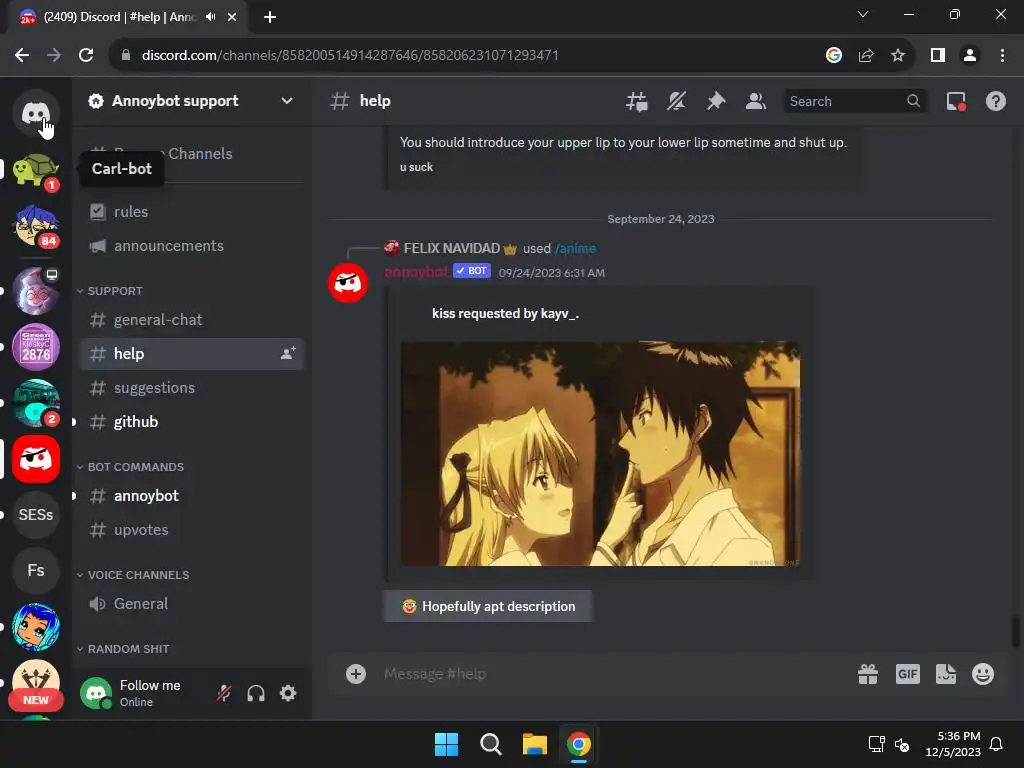
Task: Share this page from the address bar
Action: (866, 56)
